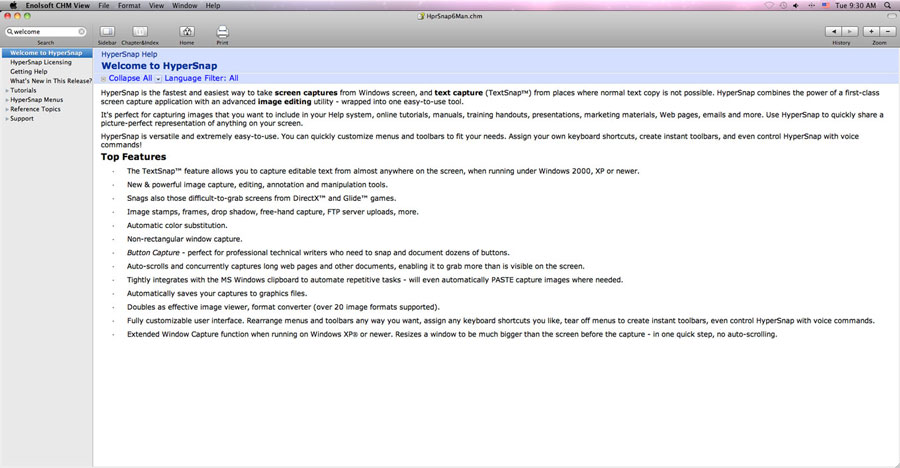This screenshot has height=468, width=900.
Task: Click in the search field containing welcome
Action: point(45,32)
